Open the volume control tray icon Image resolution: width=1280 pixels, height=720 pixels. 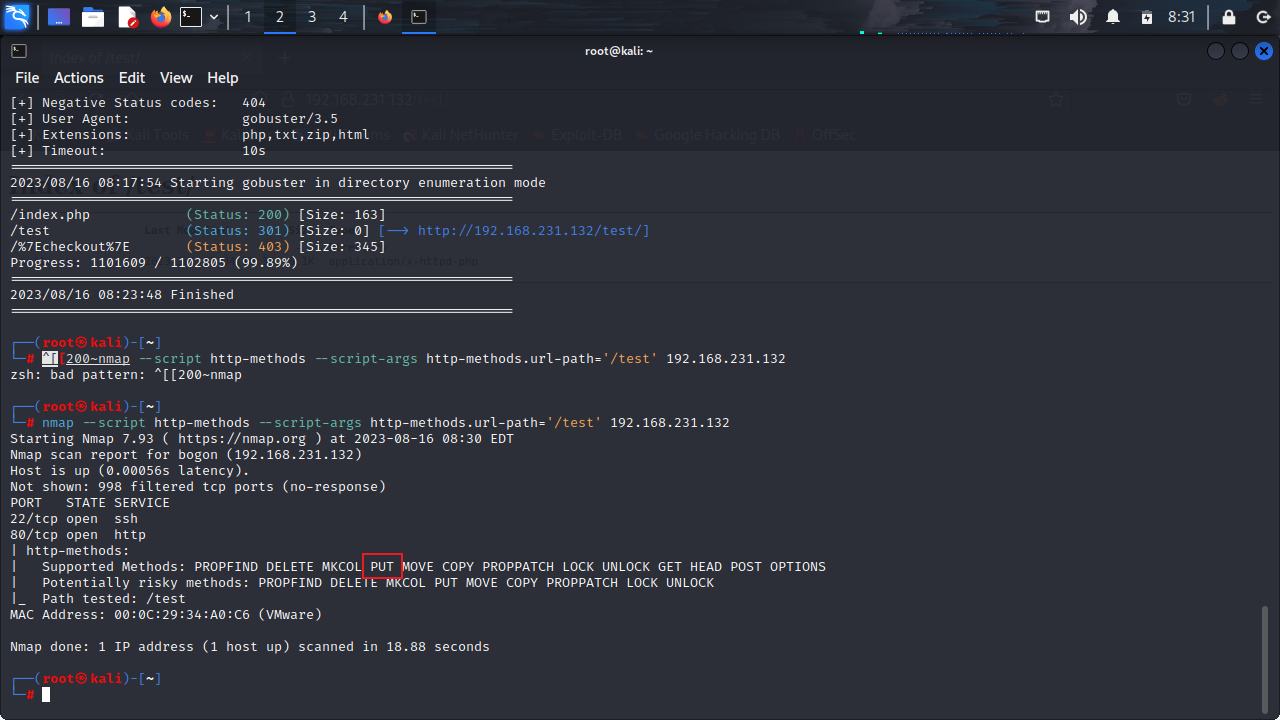point(1078,17)
